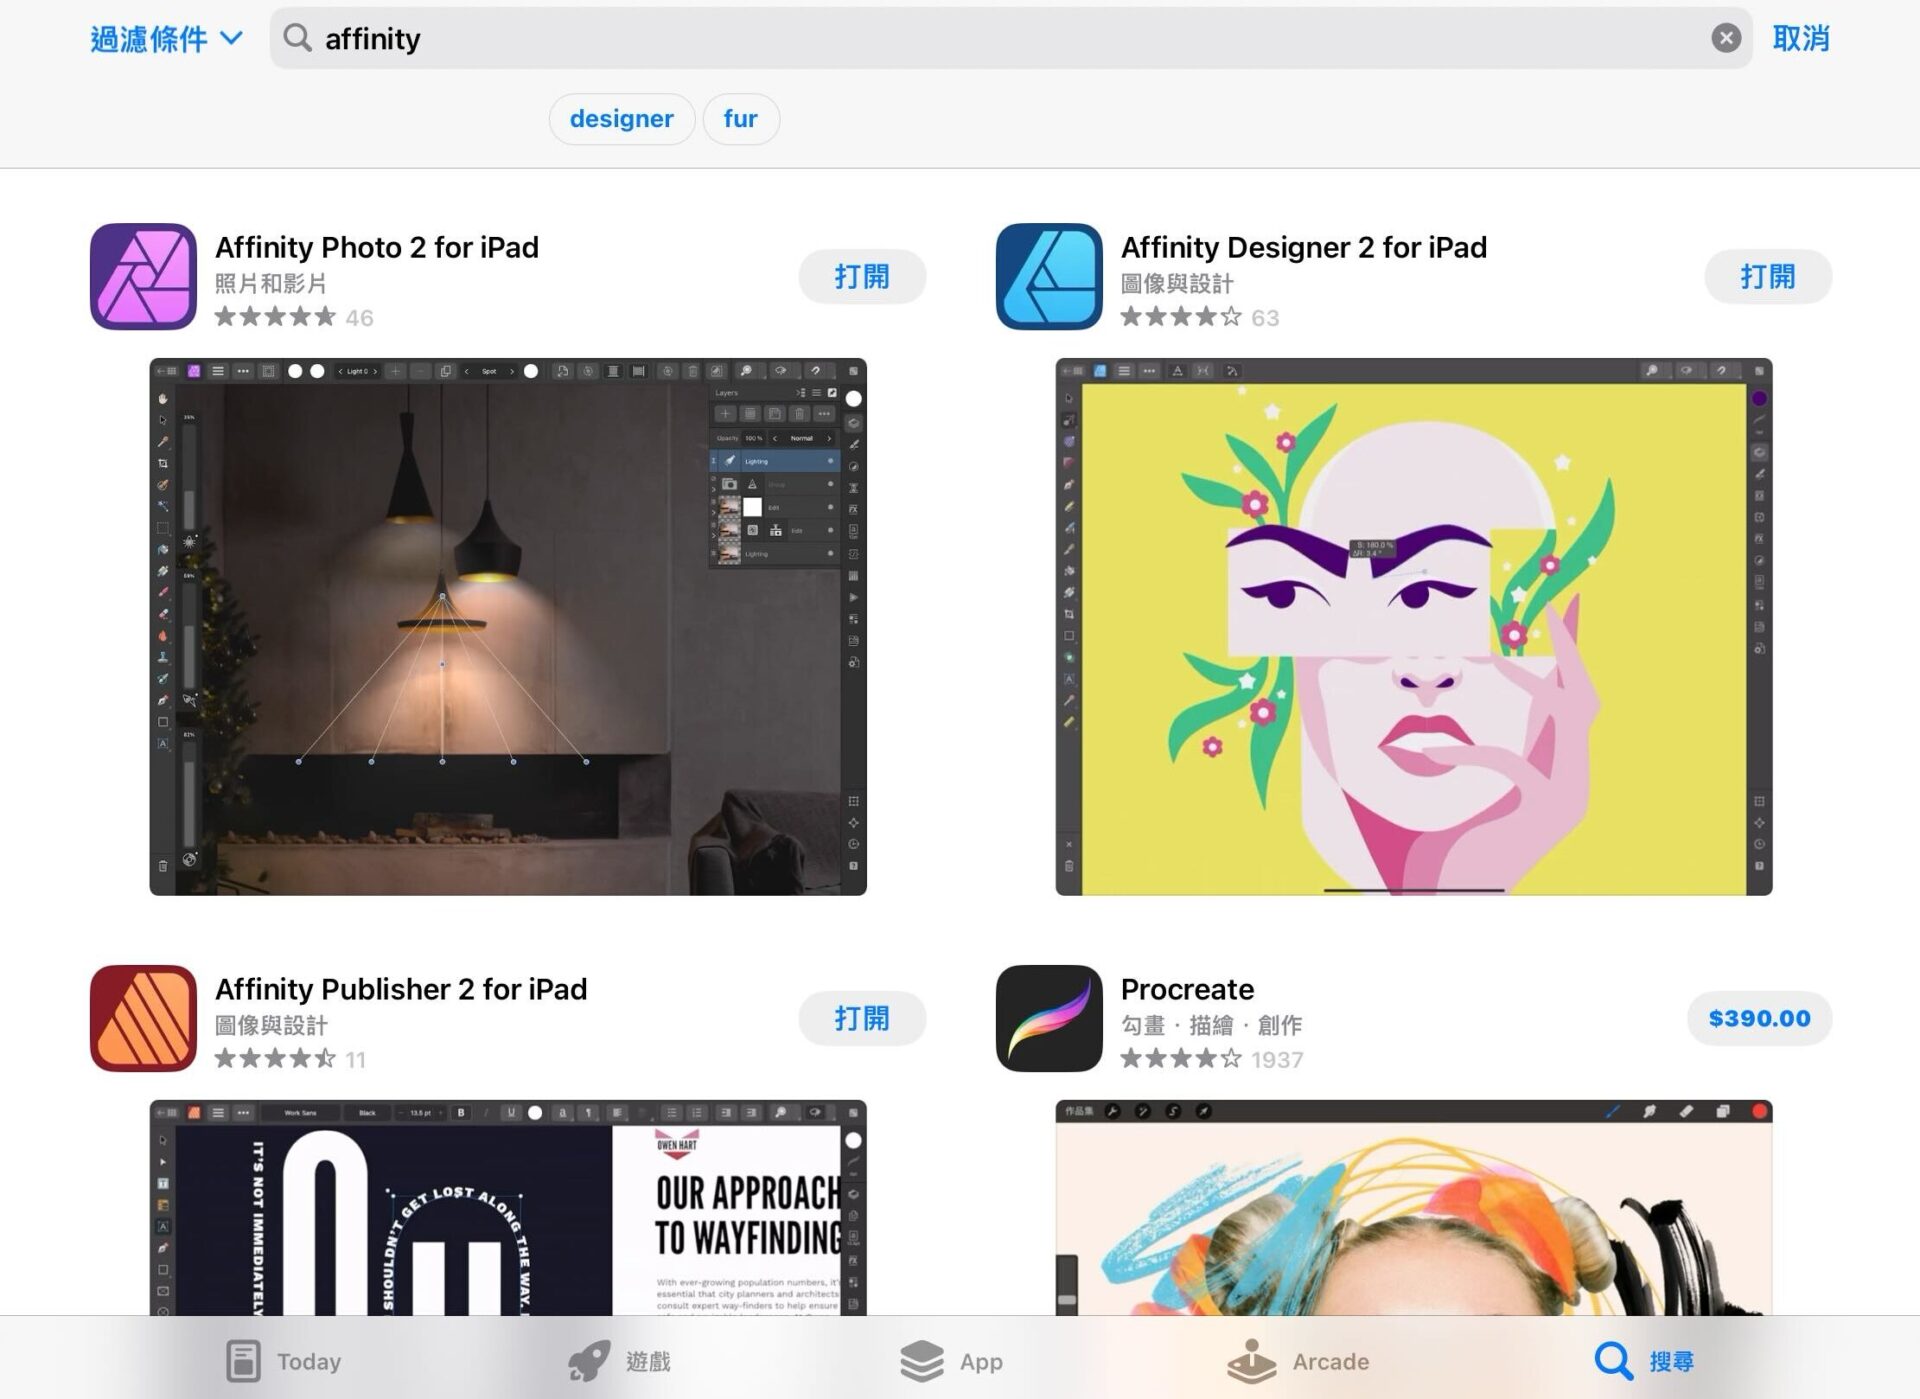Screen dimensions: 1920x1399
Task: Buy Procreate for $390.00
Action: click(x=1758, y=1018)
